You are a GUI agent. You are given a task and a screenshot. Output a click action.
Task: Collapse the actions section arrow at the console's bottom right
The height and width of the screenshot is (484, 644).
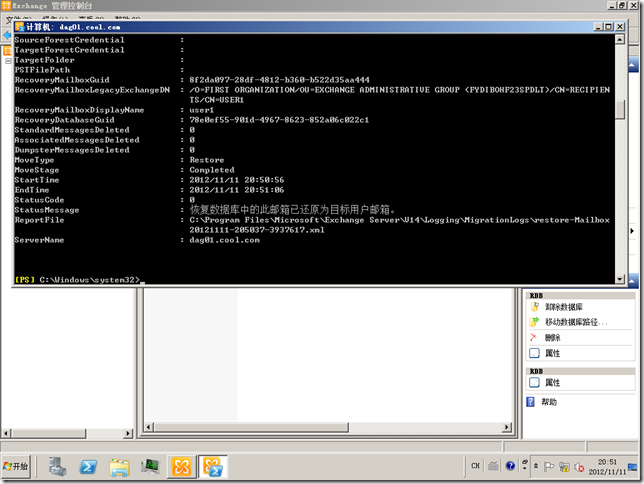pyautogui.click(x=633, y=281)
